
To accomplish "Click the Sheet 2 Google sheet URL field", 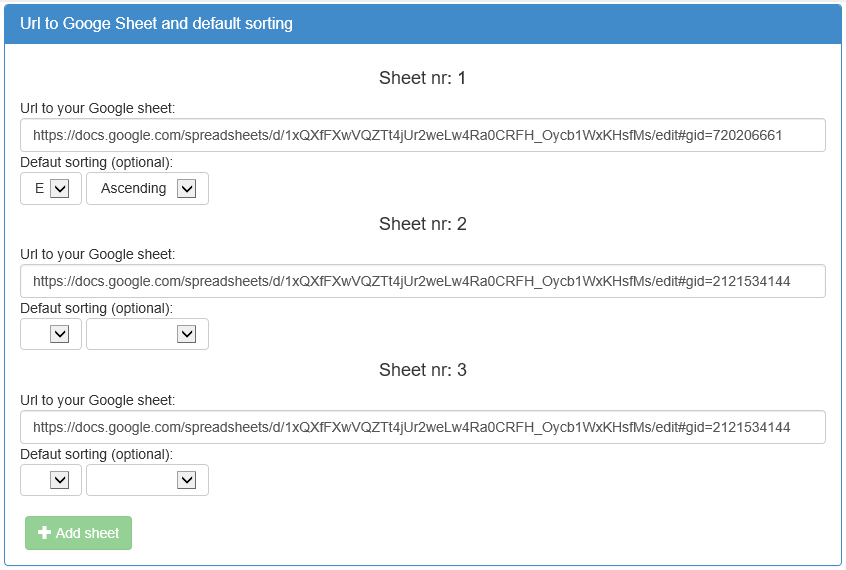I will (422, 281).
